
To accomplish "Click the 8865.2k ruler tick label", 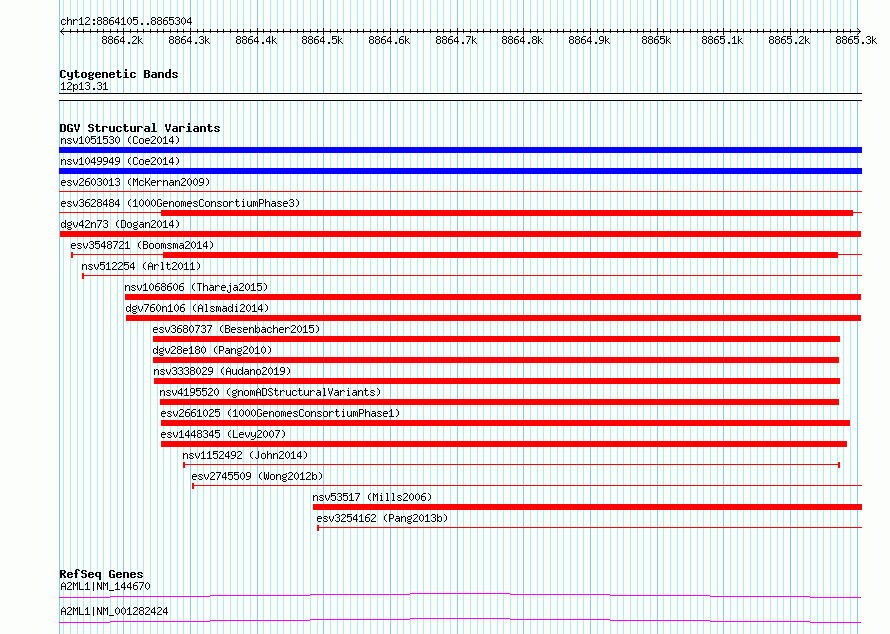I will (789, 40).
